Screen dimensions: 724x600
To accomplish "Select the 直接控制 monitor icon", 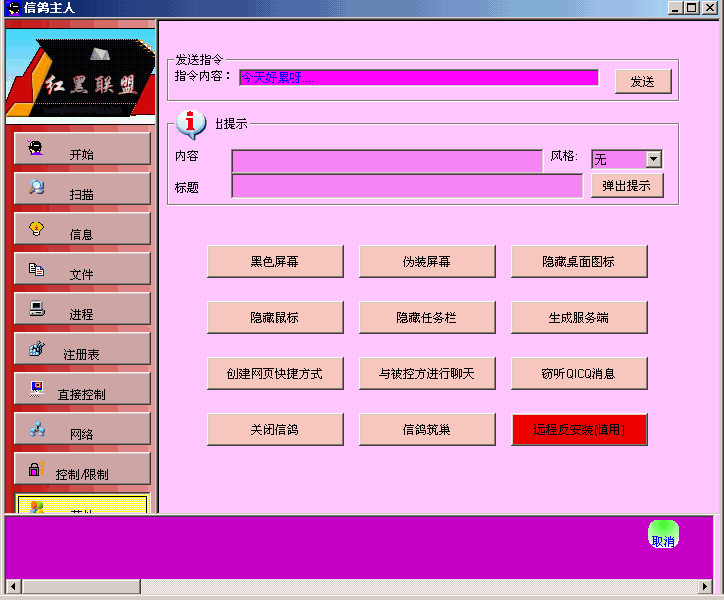I will click(x=36, y=388).
